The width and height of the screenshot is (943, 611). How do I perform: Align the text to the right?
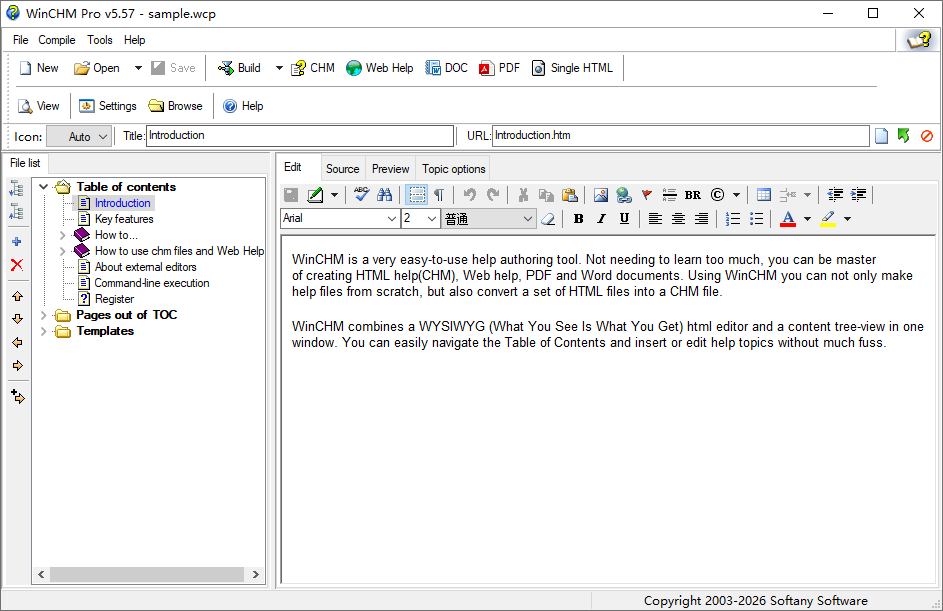701,219
